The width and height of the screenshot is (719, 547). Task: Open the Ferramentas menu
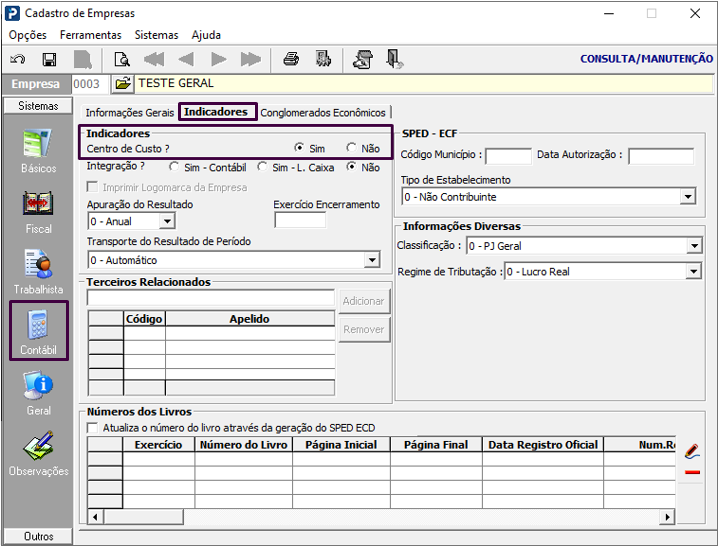point(90,35)
